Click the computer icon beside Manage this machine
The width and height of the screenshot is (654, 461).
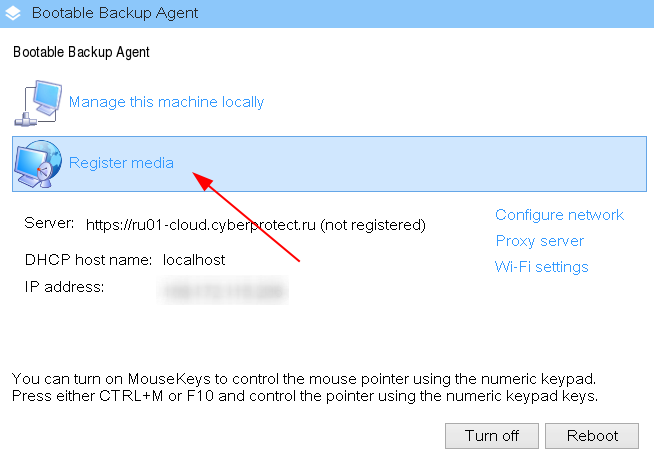point(36,104)
